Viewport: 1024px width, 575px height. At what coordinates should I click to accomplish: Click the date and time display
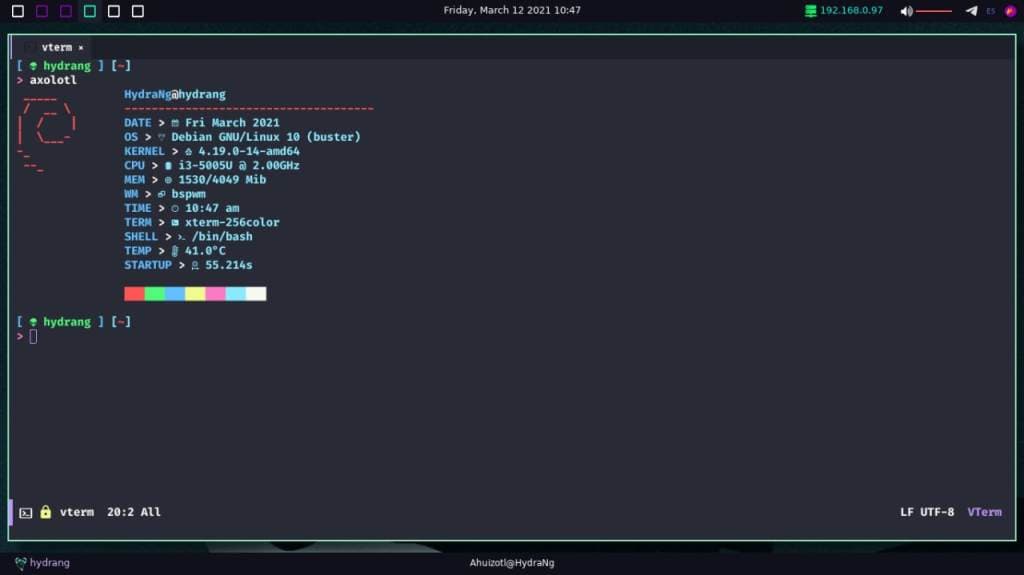[x=512, y=10]
